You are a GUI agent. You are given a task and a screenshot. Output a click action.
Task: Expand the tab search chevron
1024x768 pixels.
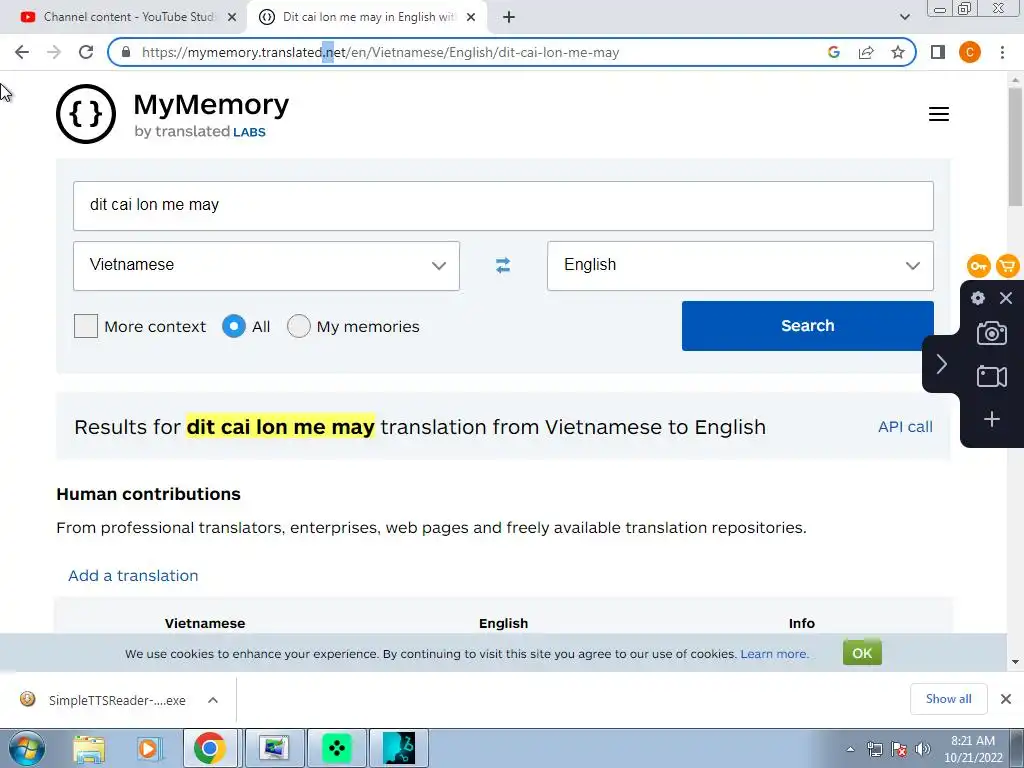click(x=904, y=17)
